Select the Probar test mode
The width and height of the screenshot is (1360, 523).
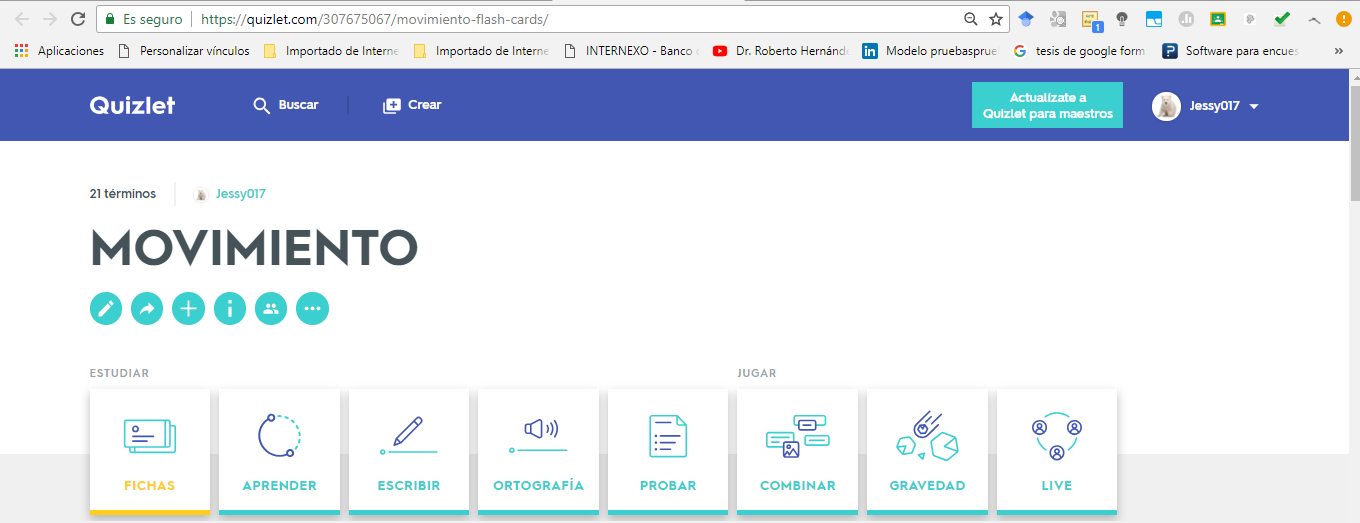pos(668,452)
